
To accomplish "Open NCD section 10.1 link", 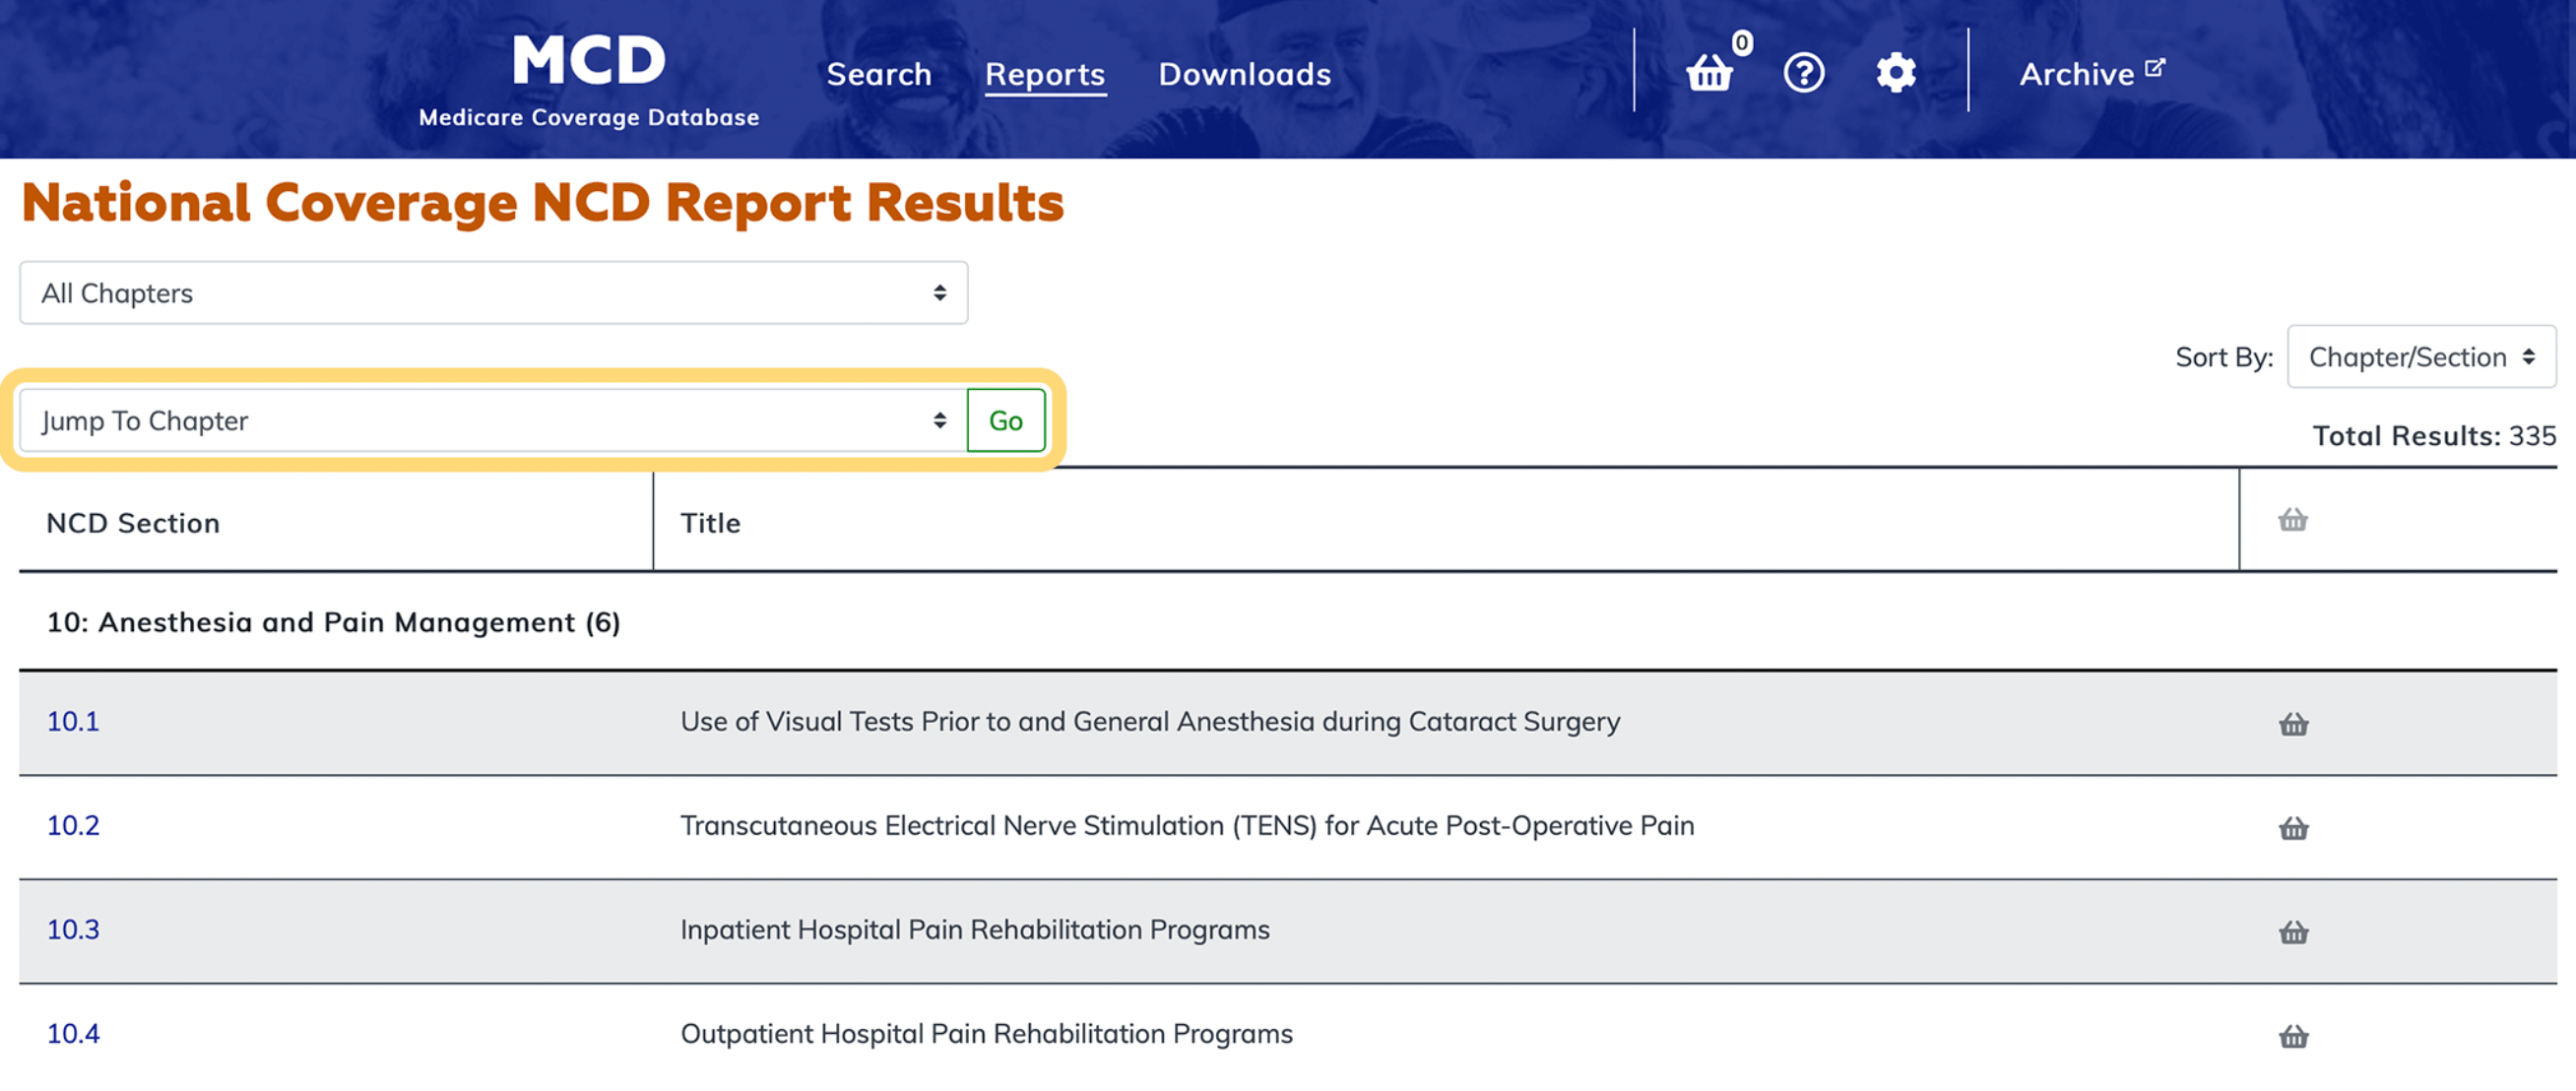I will coord(73,722).
